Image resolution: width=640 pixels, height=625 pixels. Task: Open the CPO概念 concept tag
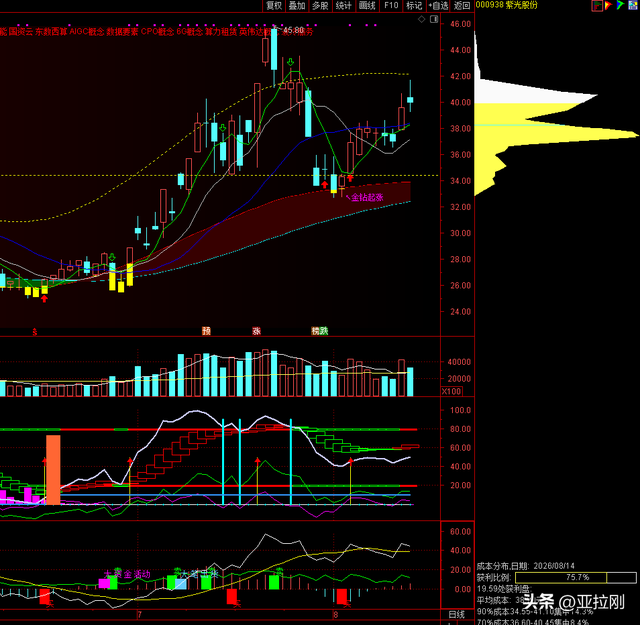click(x=158, y=31)
